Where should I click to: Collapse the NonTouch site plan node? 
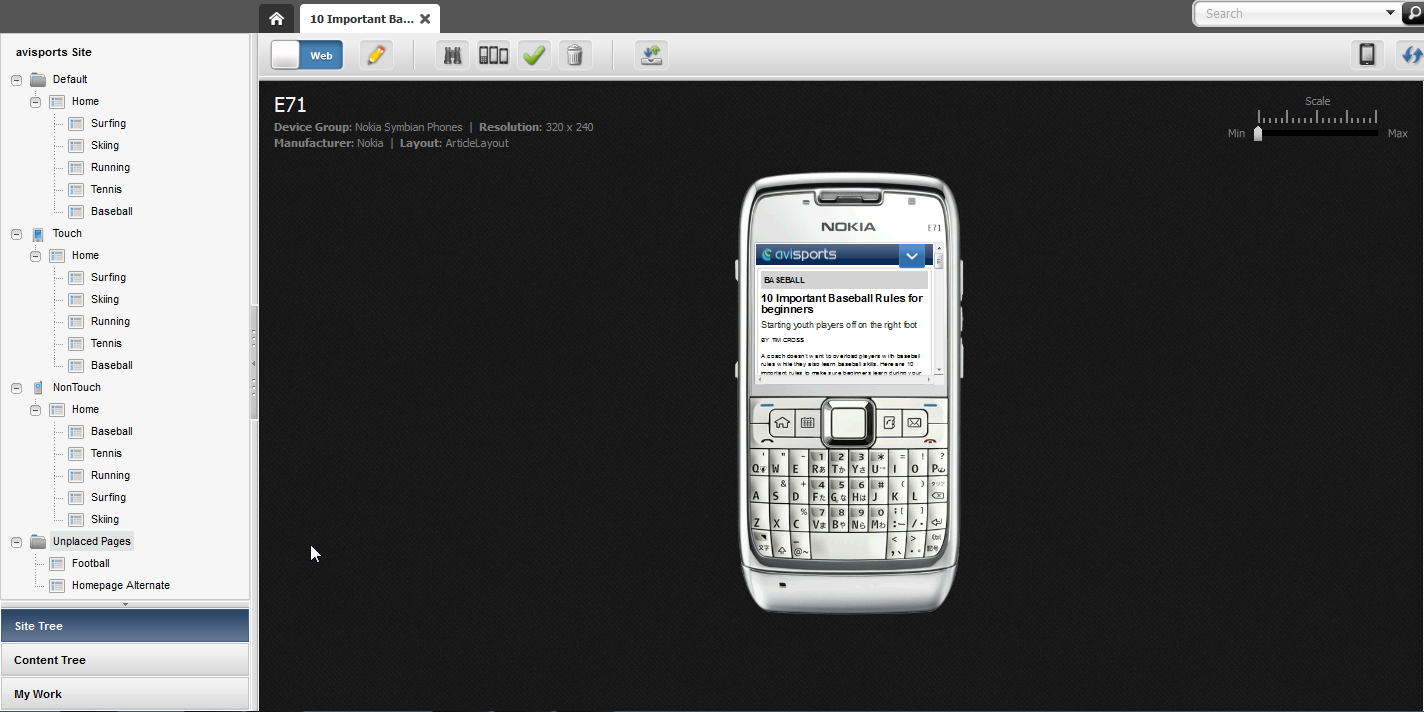coord(16,387)
